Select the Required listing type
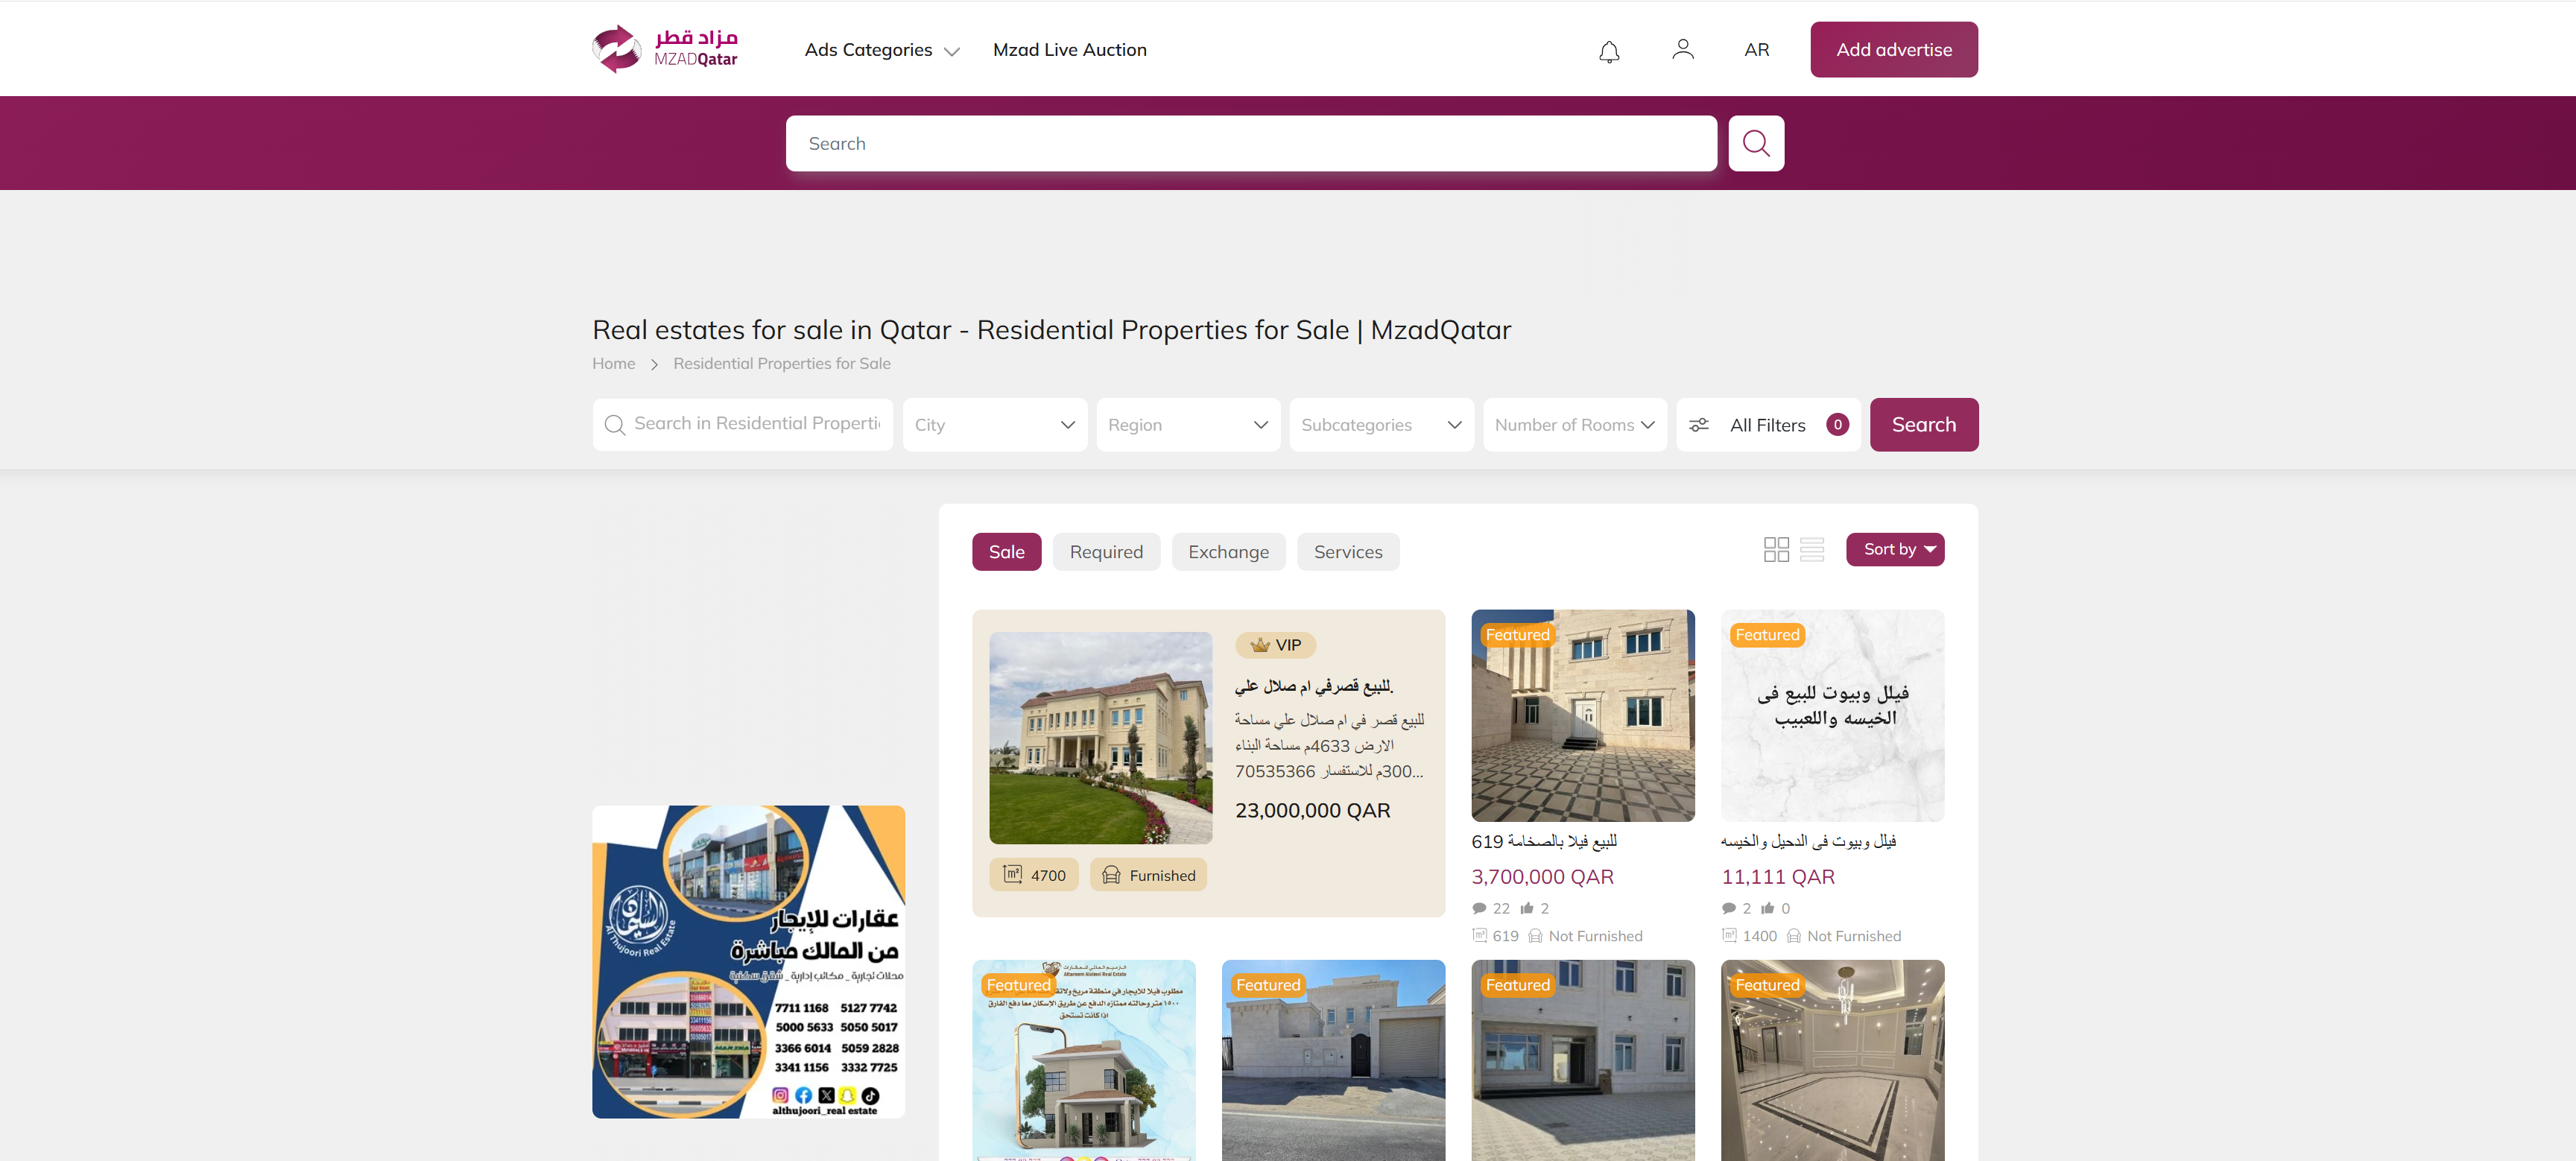Image resolution: width=2576 pixels, height=1161 pixels. pos(1106,552)
